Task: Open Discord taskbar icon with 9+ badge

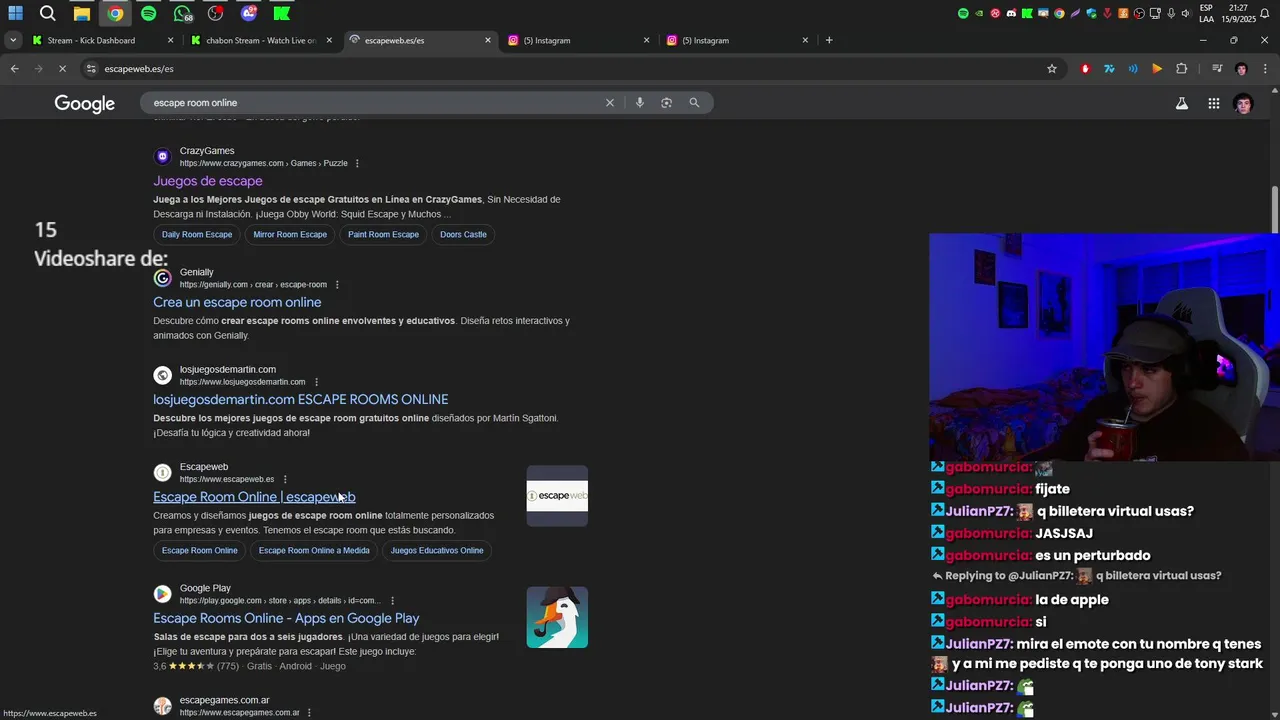Action: pos(249,13)
